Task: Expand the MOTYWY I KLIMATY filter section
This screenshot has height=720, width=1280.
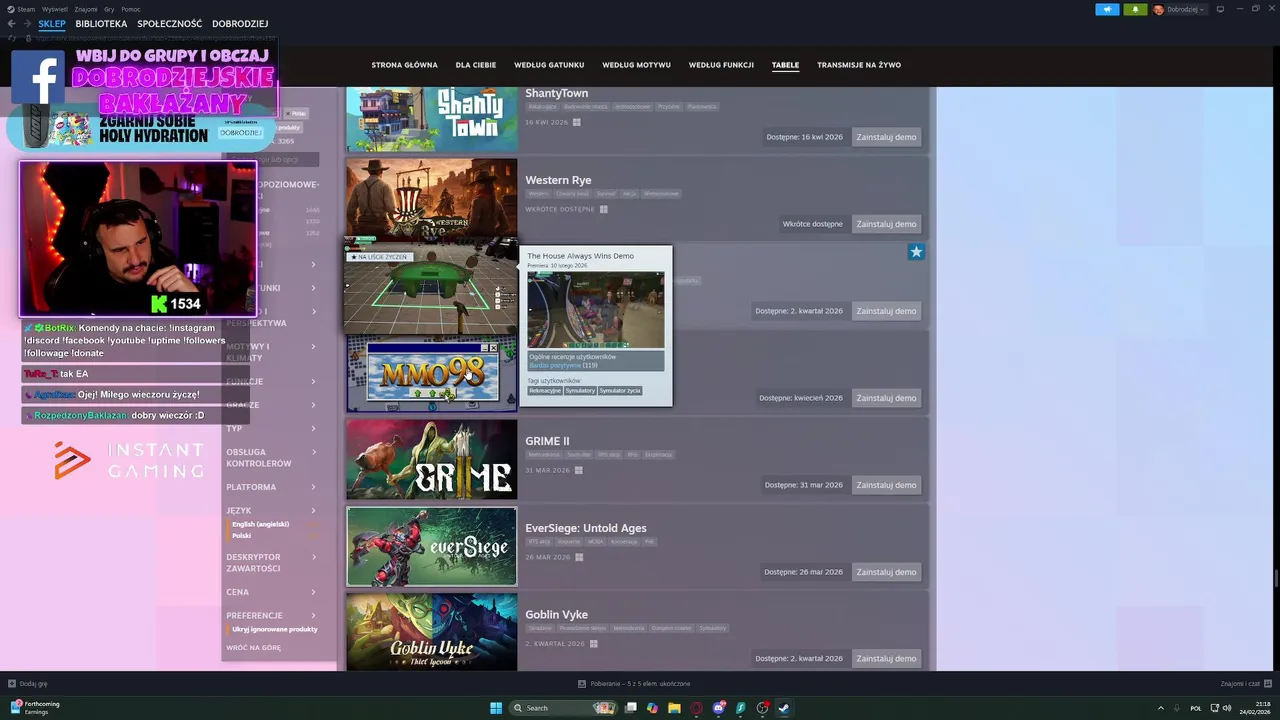Action: (x=271, y=352)
